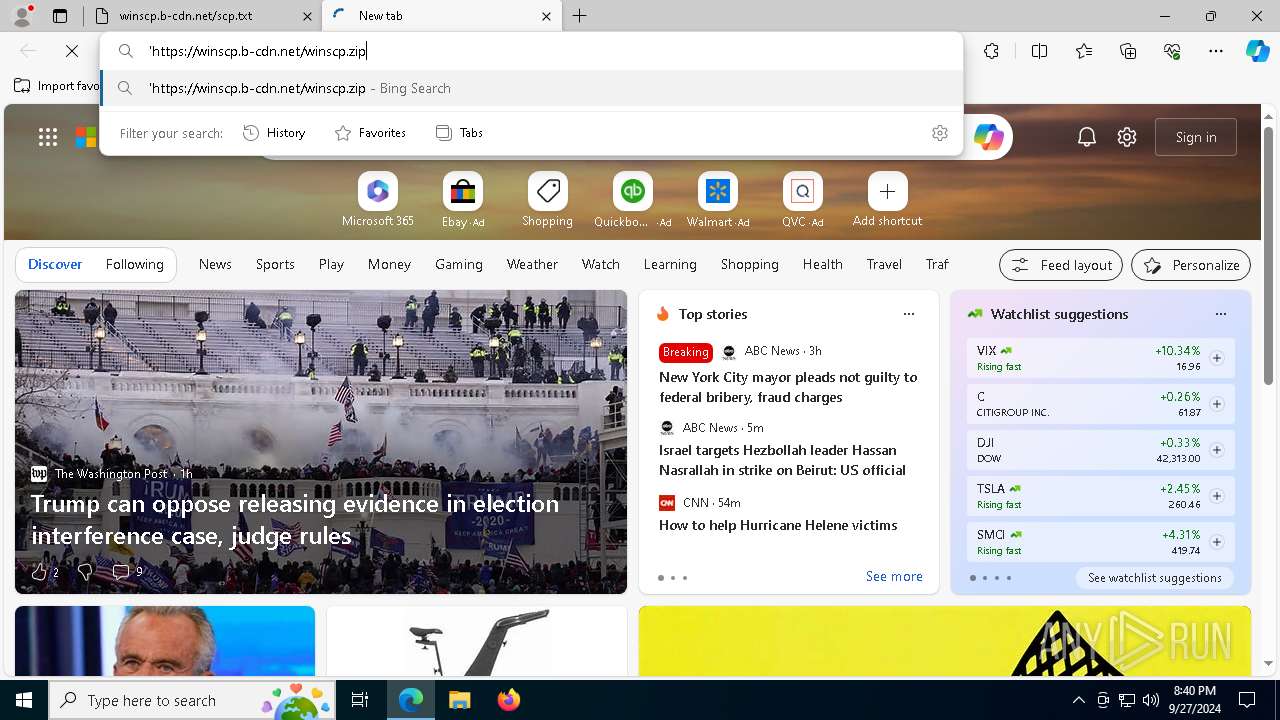
Task: Open Windows Start menu
Action: (24, 700)
